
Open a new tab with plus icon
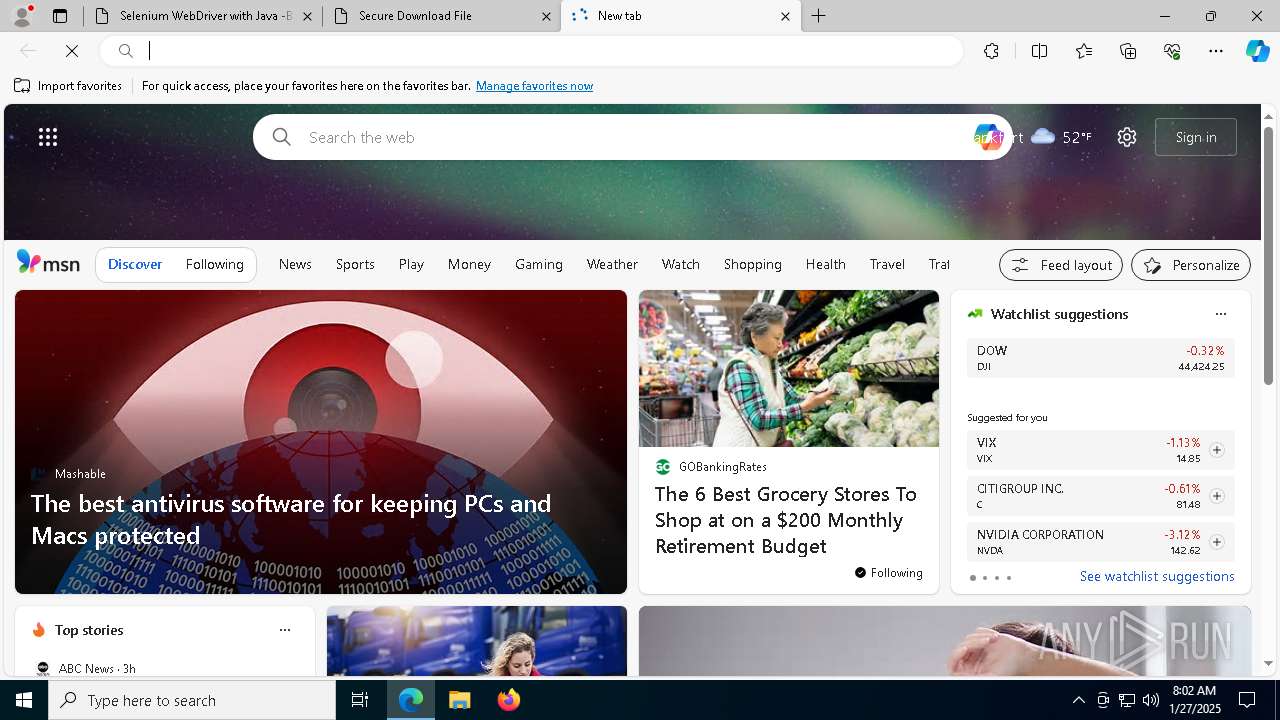[x=819, y=16]
